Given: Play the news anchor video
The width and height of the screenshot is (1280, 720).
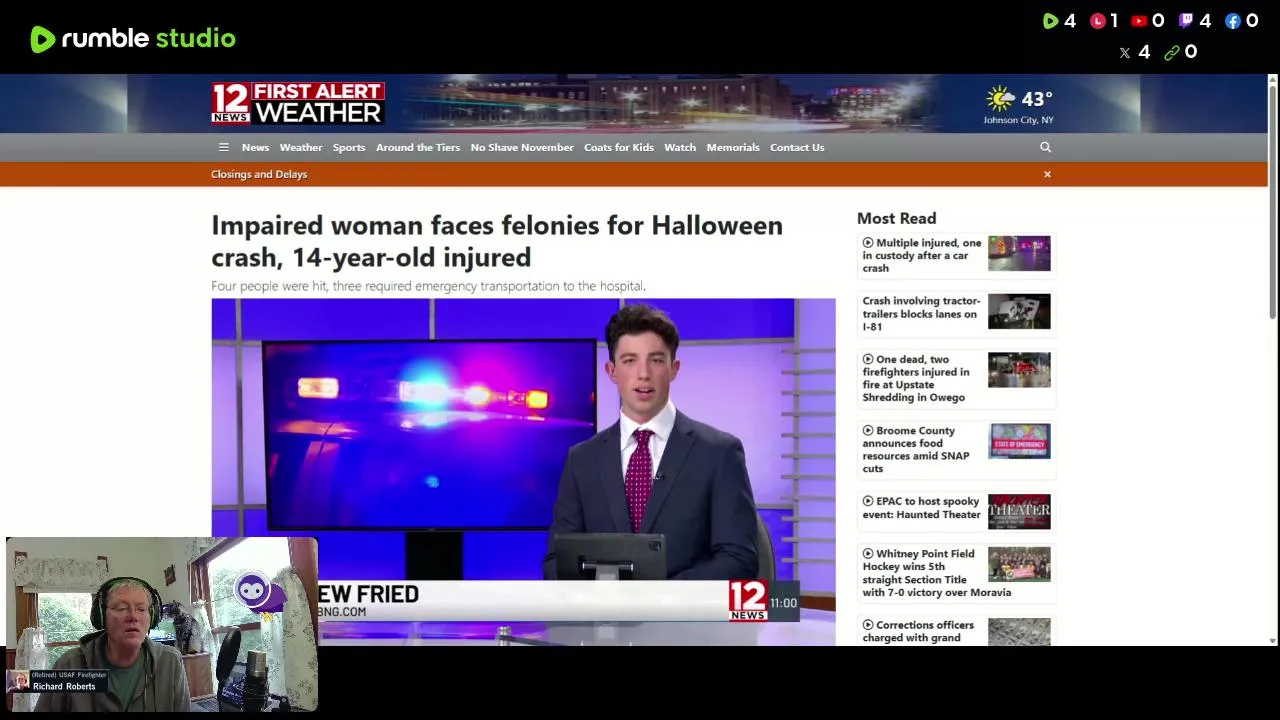Looking at the screenshot, I should [523, 471].
